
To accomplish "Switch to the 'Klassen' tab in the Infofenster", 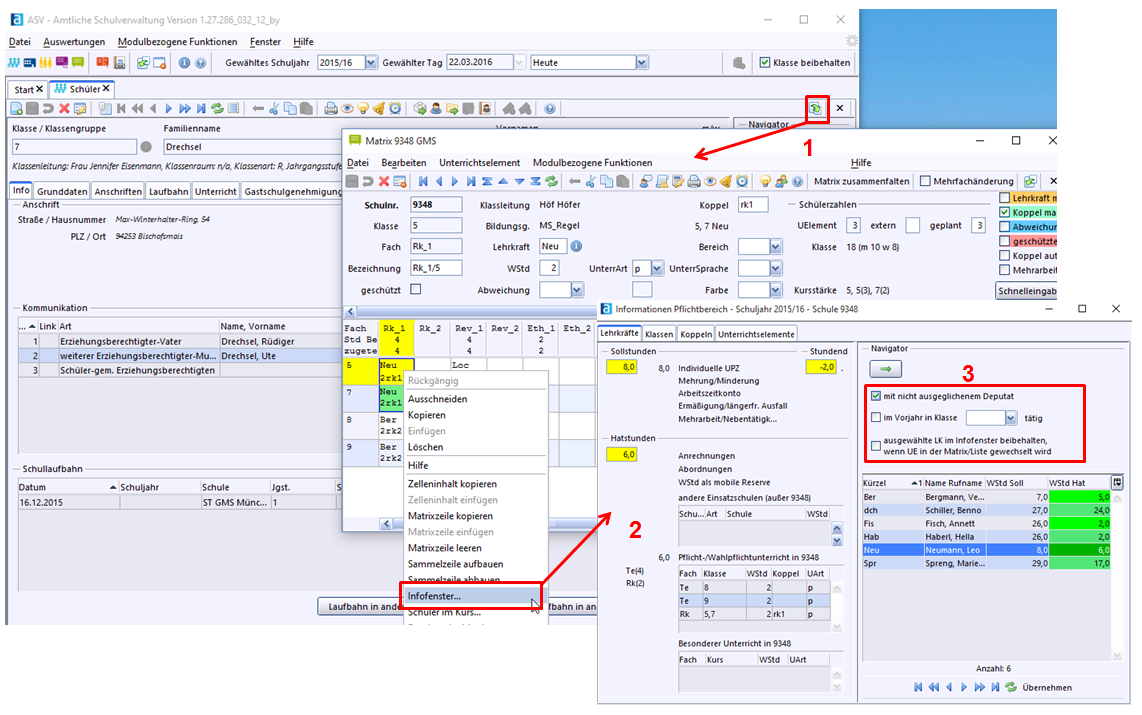I will pyautogui.click(x=659, y=334).
